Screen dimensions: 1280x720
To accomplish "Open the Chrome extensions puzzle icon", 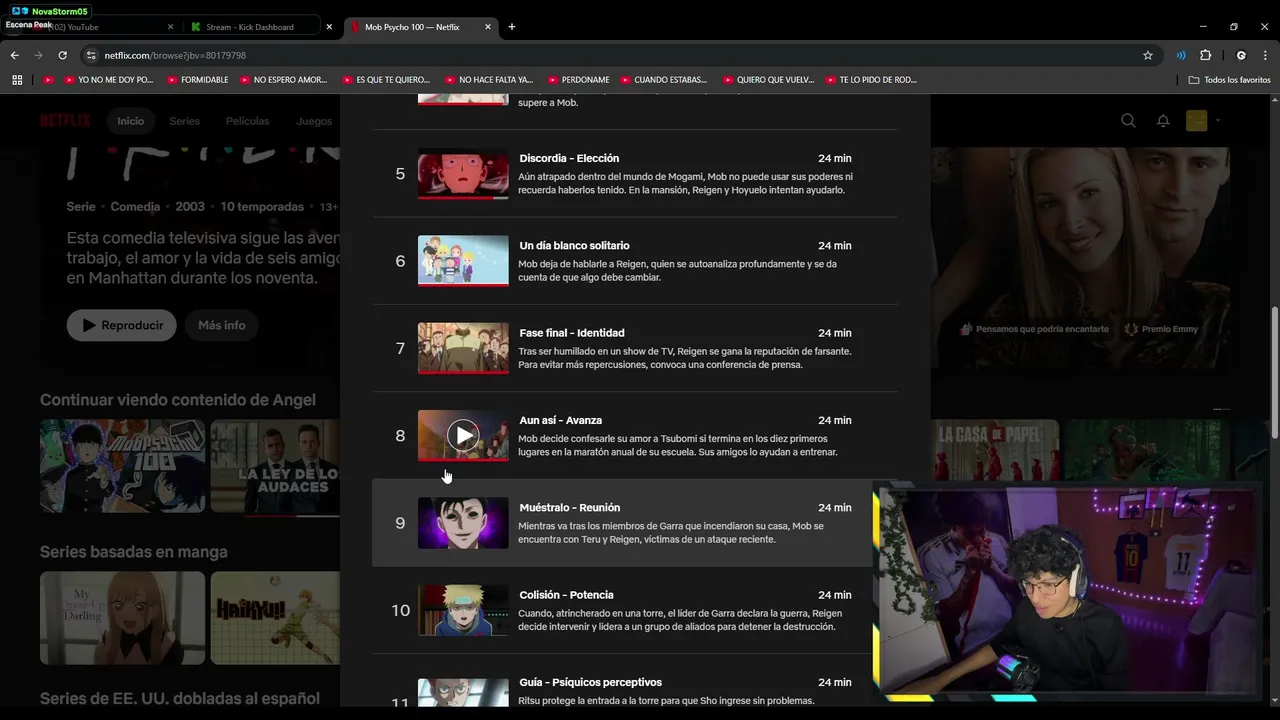I will coord(1205,55).
